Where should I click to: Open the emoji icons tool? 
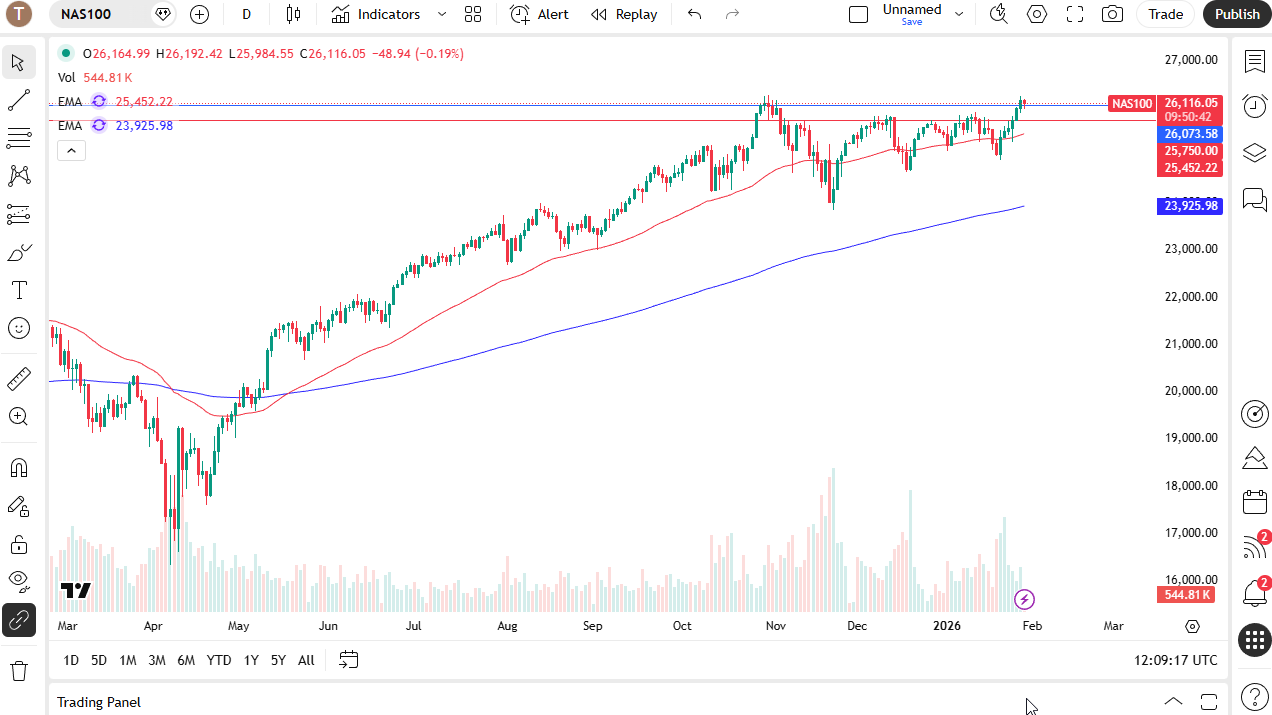[x=18, y=328]
